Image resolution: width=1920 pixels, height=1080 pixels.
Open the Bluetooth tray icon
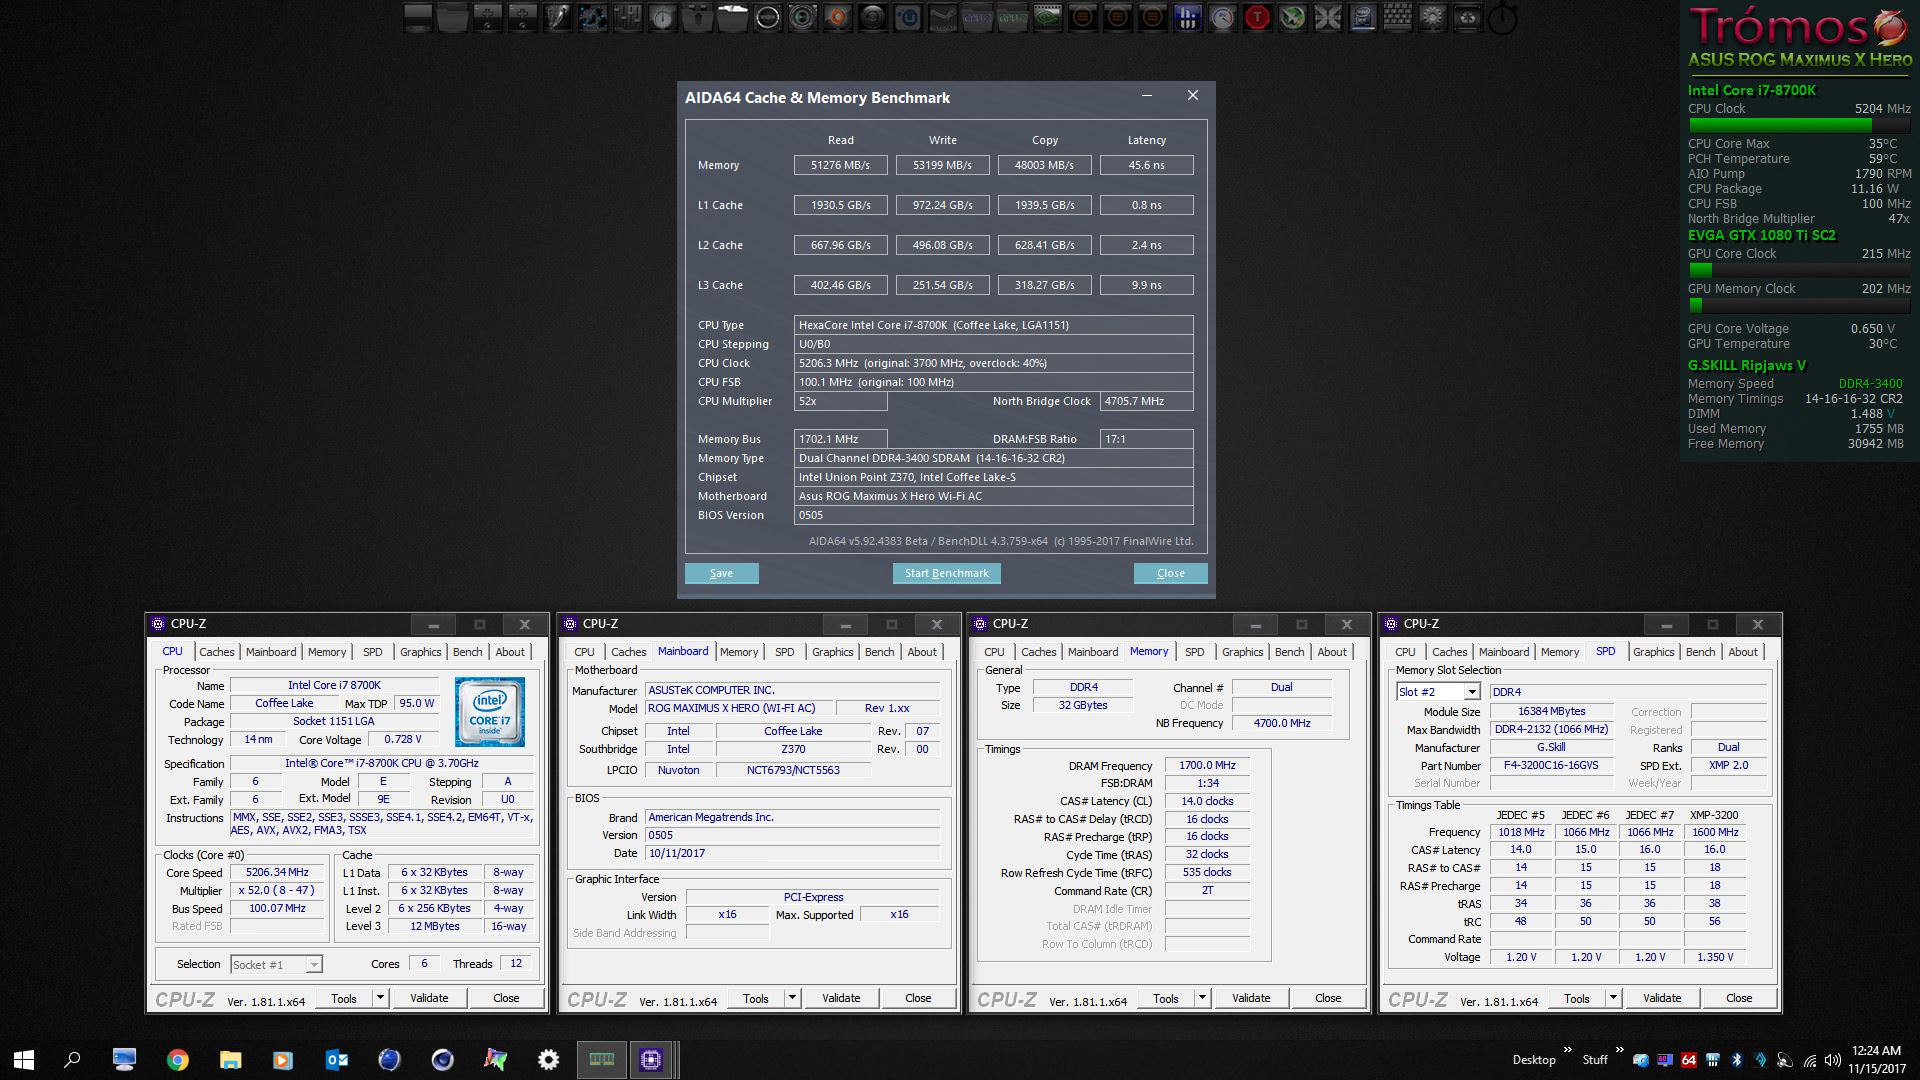(x=1737, y=1060)
